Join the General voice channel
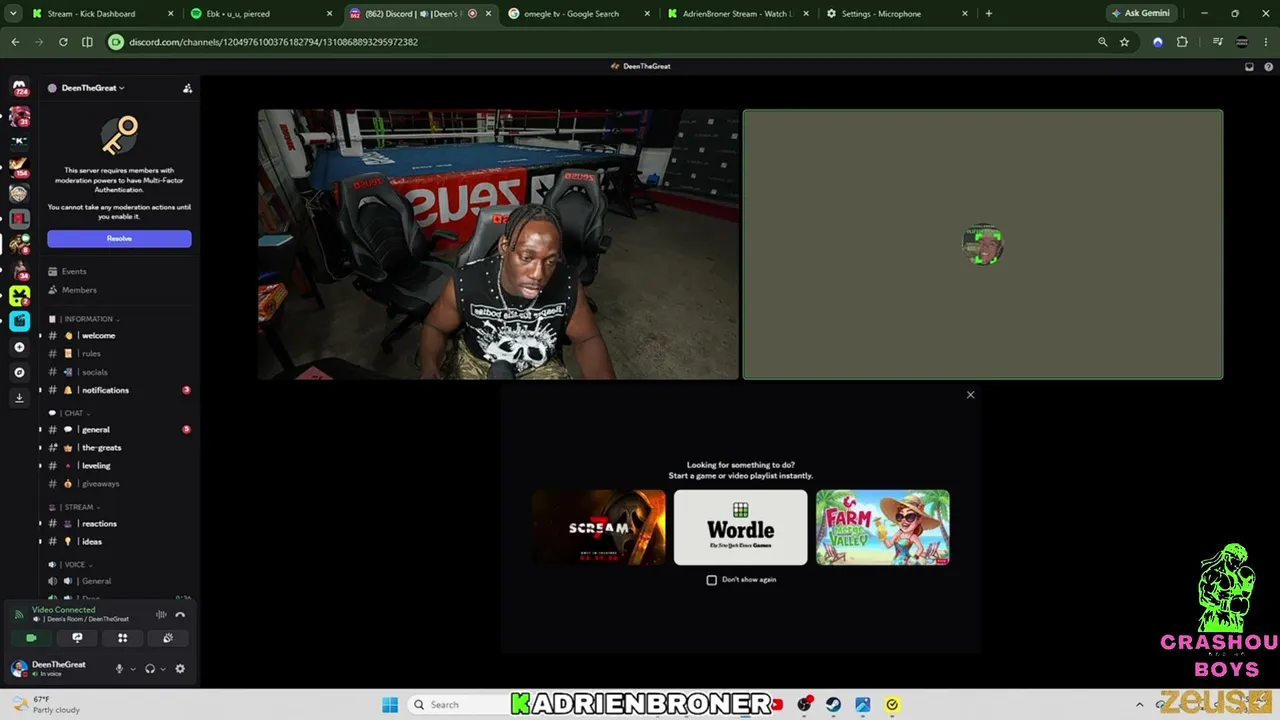The height and width of the screenshot is (720, 1280). pos(96,581)
